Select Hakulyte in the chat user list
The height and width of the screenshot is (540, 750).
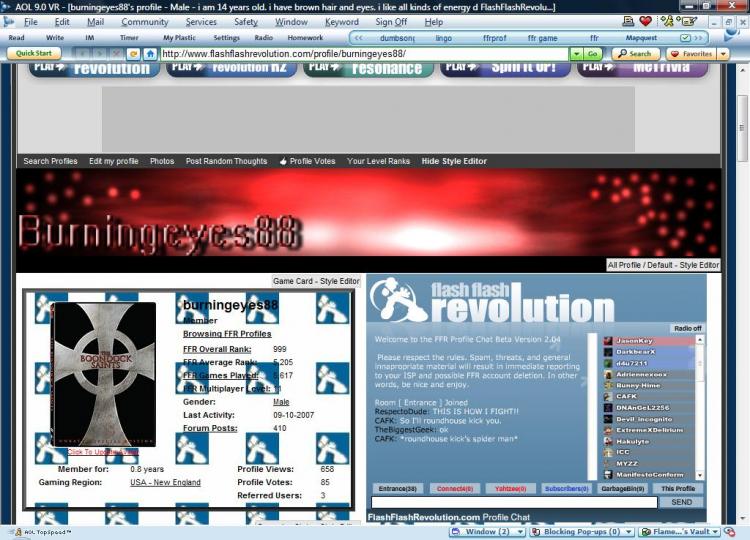click(x=648, y=441)
